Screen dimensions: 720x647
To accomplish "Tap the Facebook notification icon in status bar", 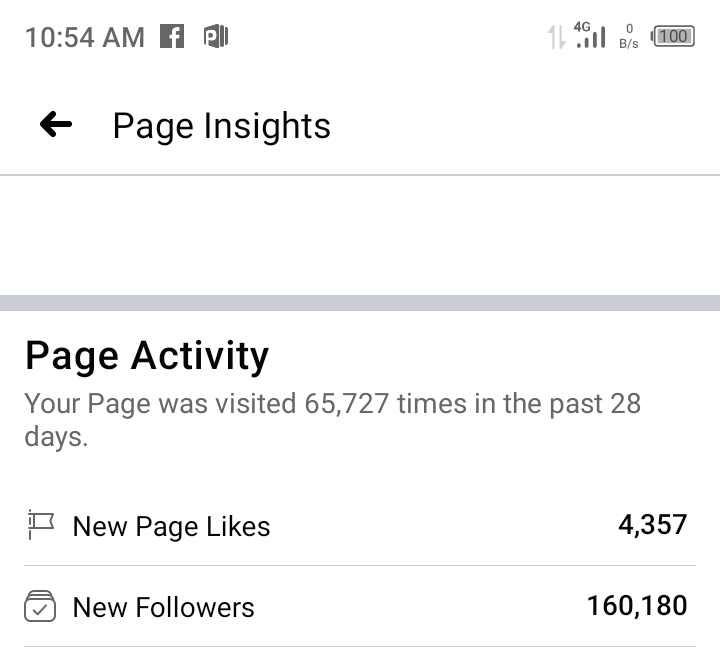I will [172, 36].
